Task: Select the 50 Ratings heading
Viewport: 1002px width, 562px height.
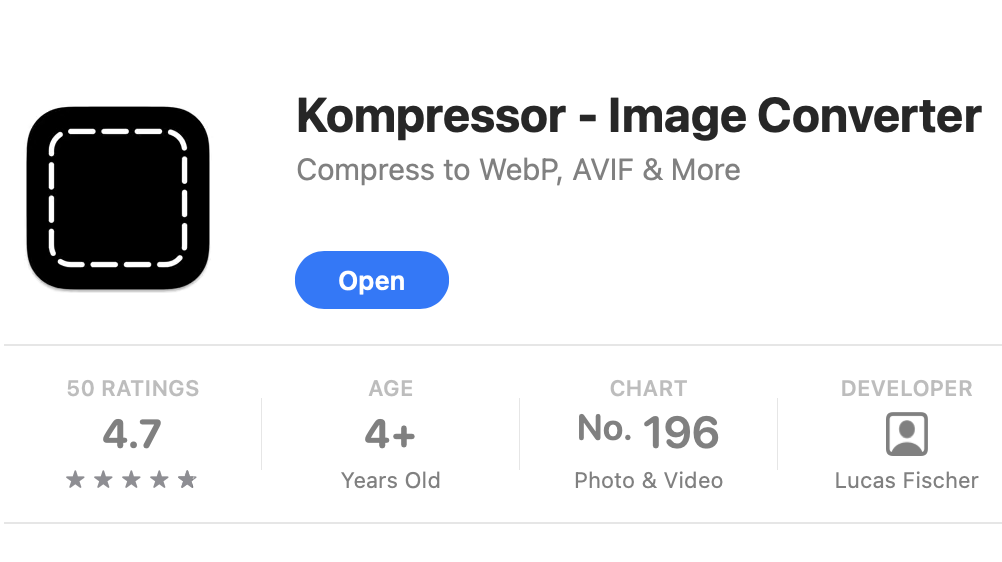Action: tap(132, 389)
